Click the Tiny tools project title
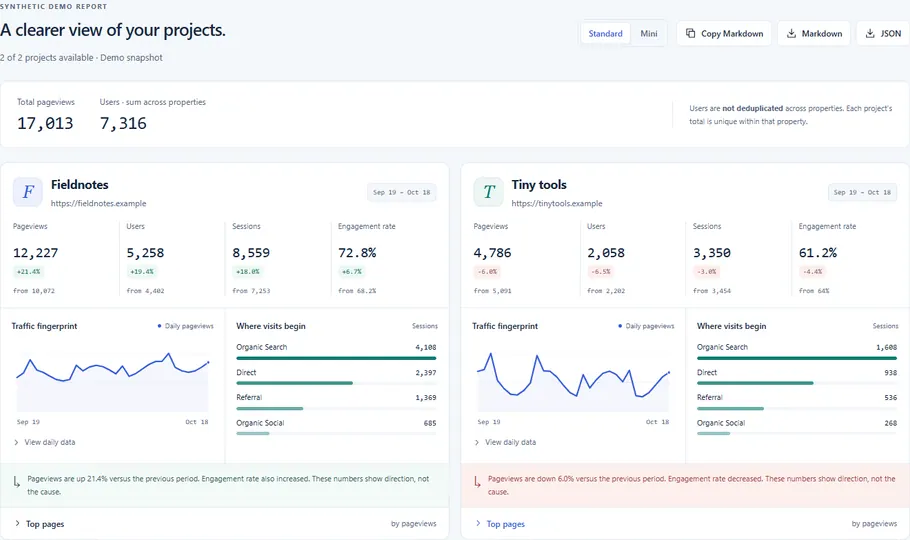This screenshot has width=910, height=540. click(x=539, y=185)
